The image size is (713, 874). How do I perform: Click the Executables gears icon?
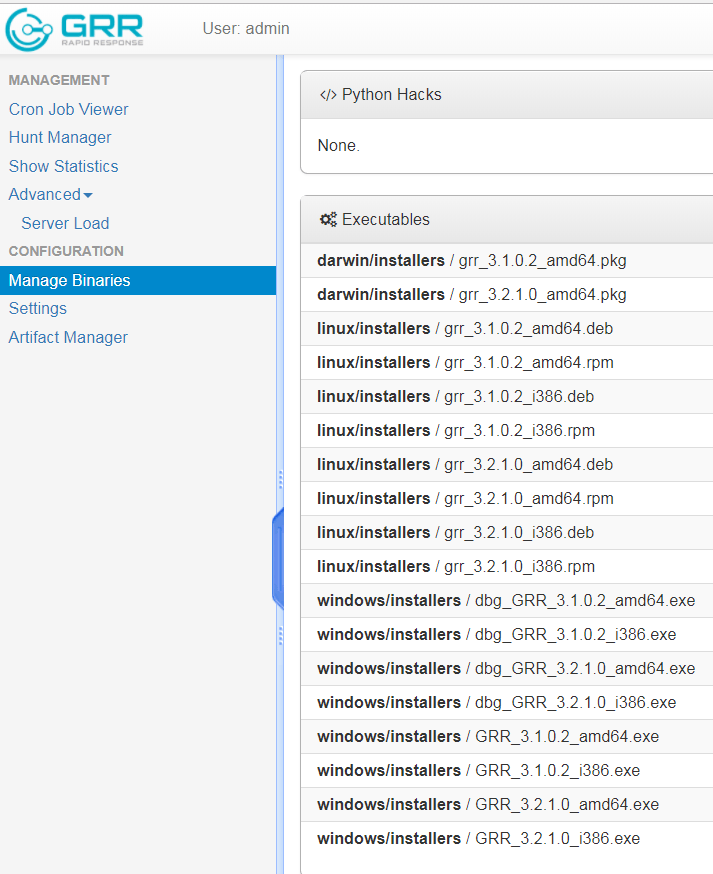click(328, 220)
